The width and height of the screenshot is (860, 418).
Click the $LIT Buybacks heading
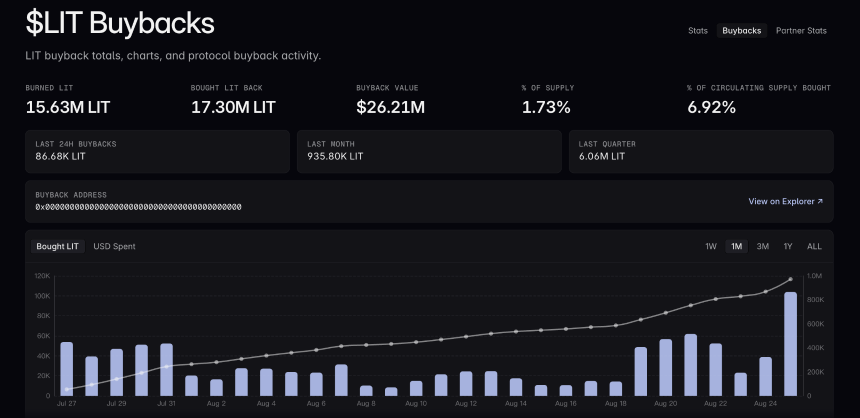(x=120, y=24)
